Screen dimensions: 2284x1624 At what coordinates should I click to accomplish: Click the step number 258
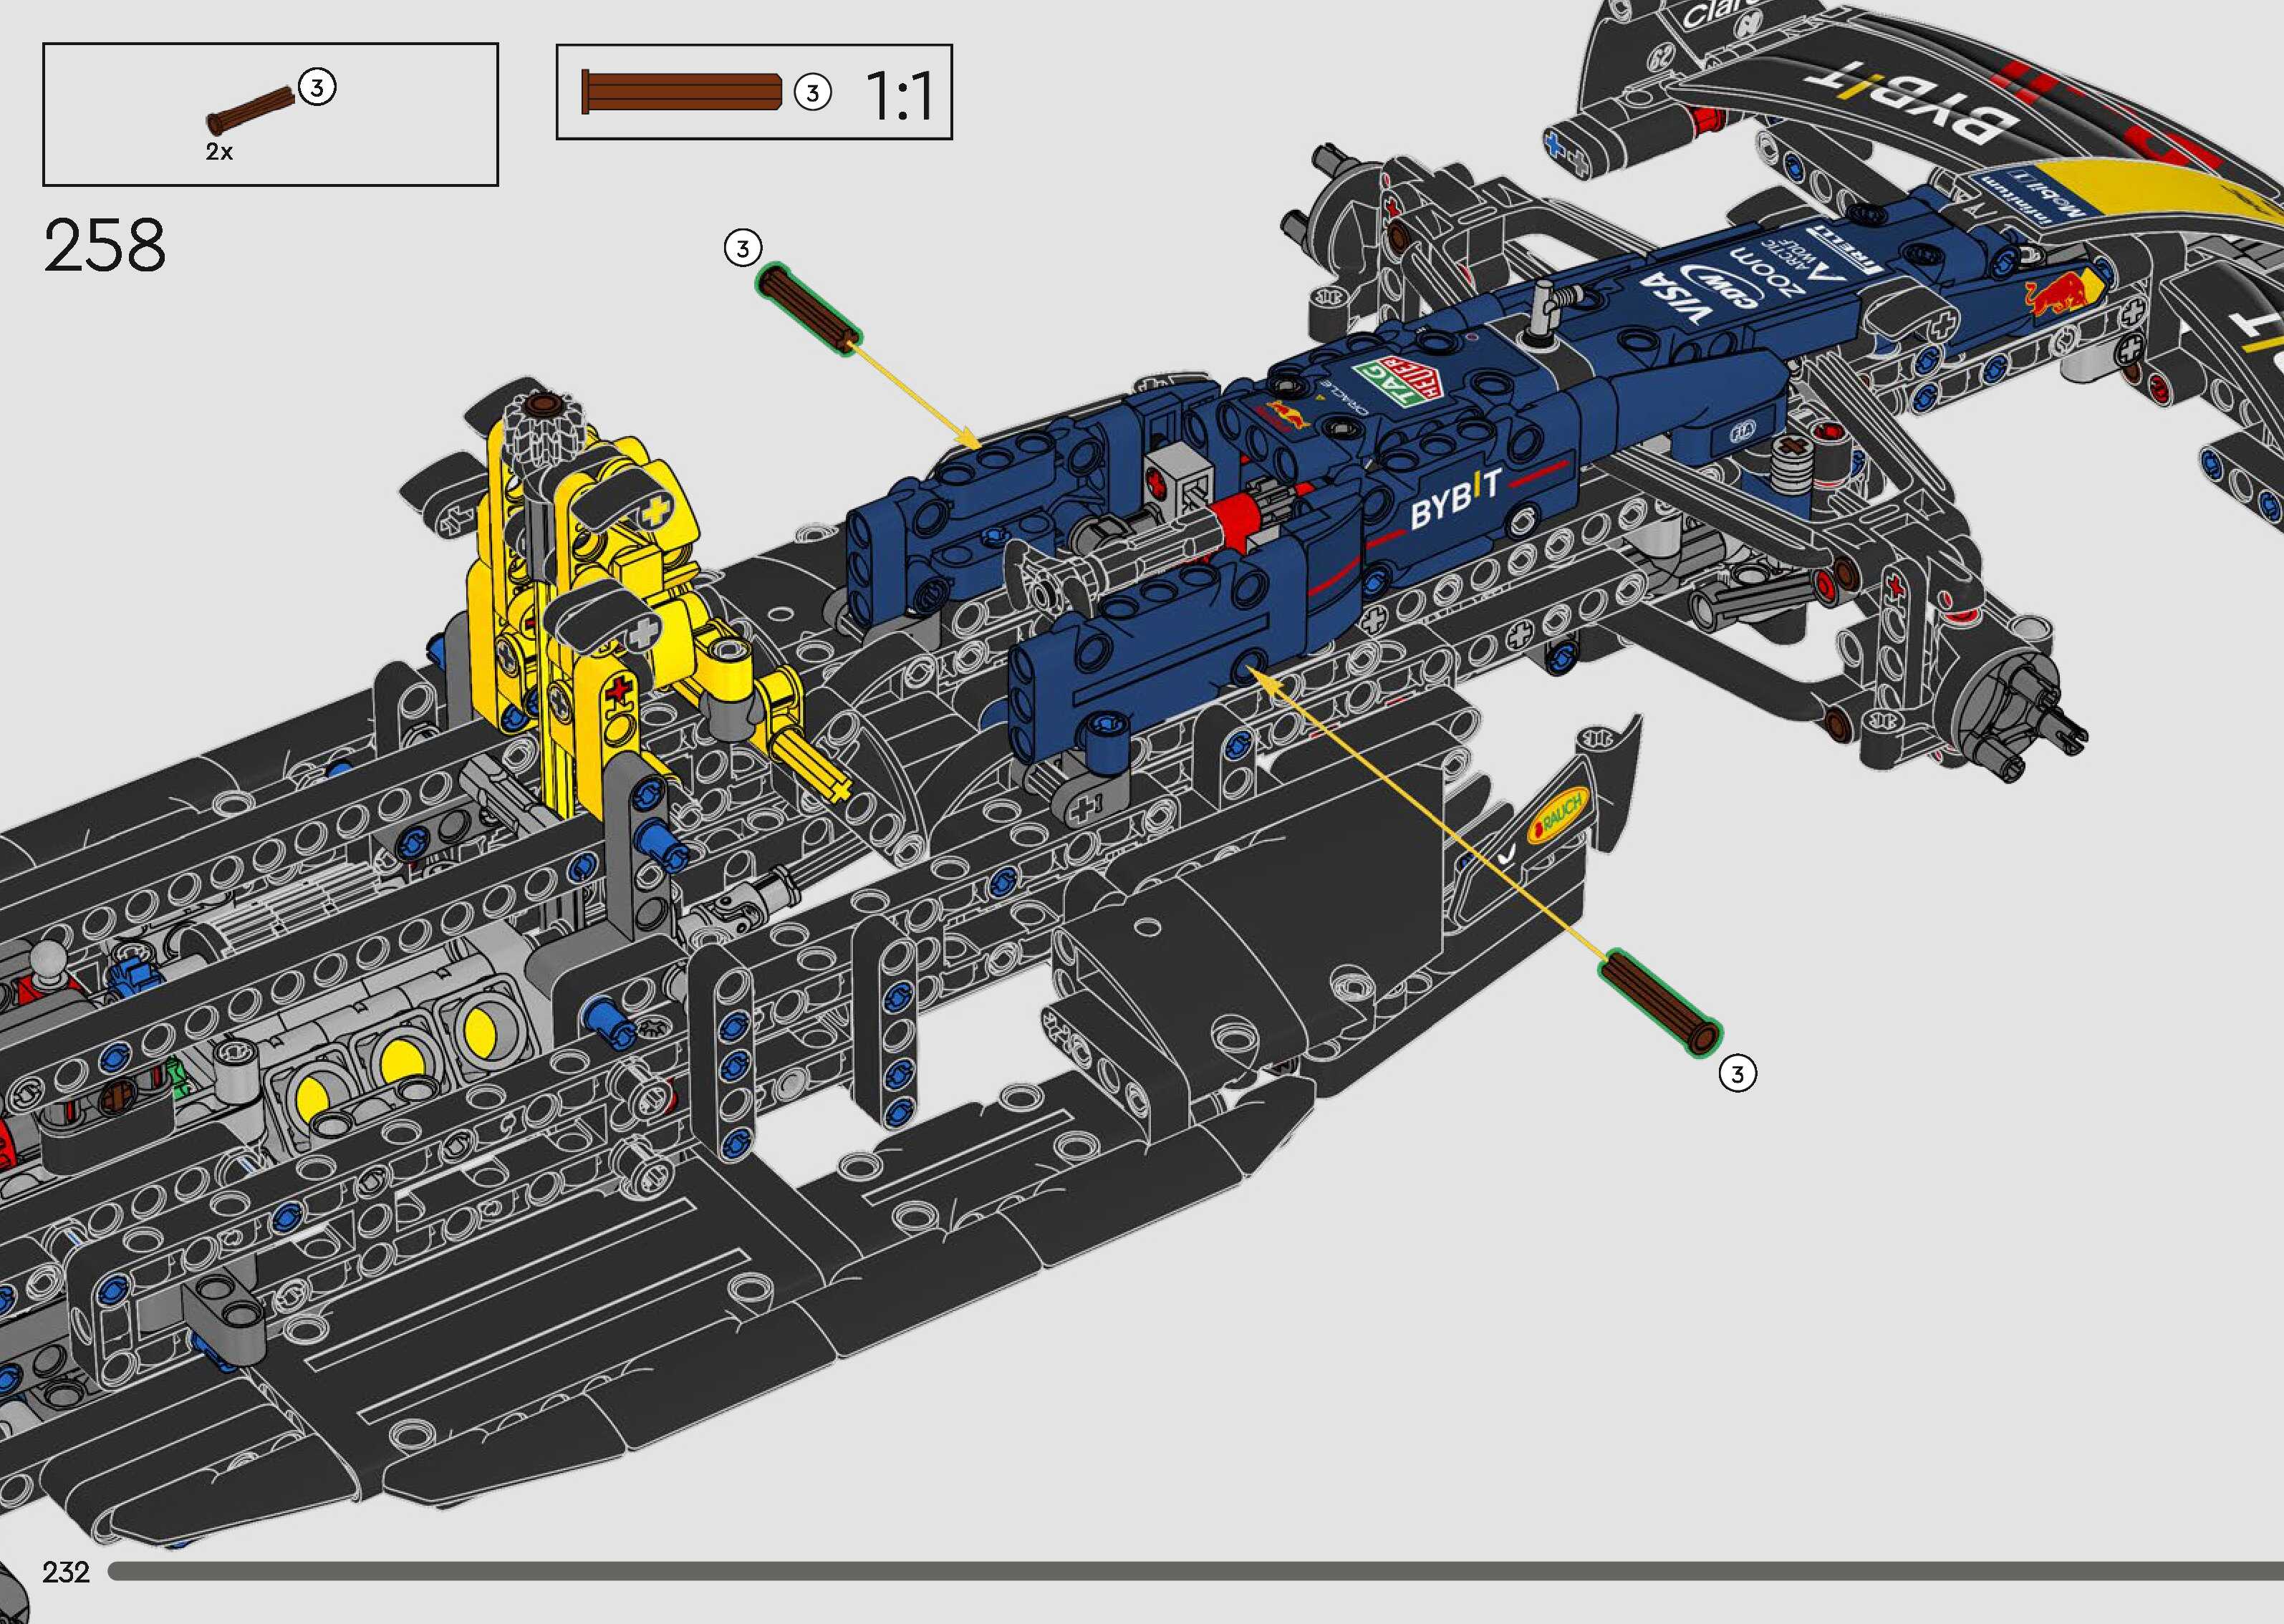tap(104, 246)
